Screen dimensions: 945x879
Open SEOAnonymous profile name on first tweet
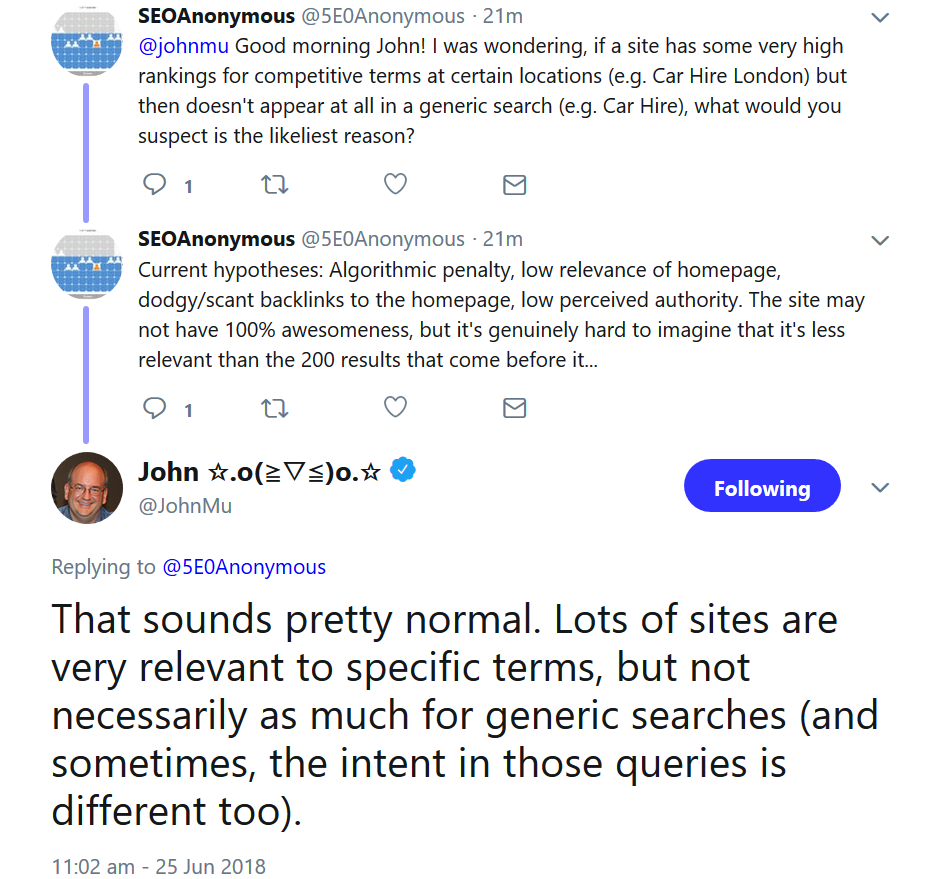coord(216,16)
